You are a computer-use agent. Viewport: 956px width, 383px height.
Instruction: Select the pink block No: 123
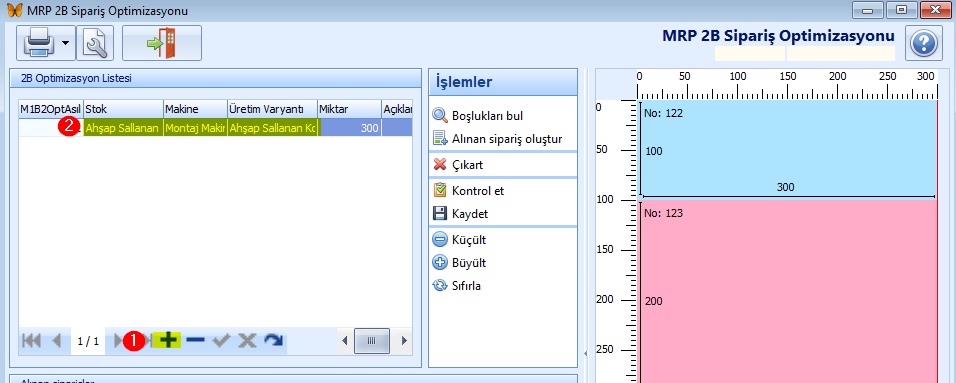(788, 292)
